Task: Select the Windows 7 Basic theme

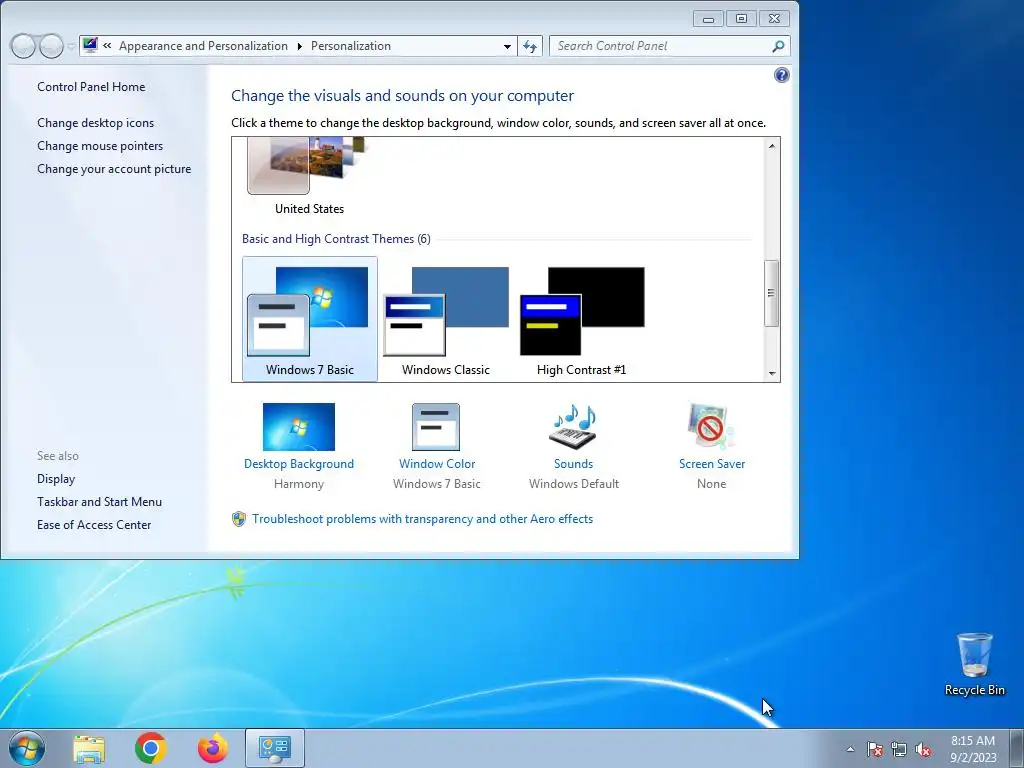Action: click(310, 319)
